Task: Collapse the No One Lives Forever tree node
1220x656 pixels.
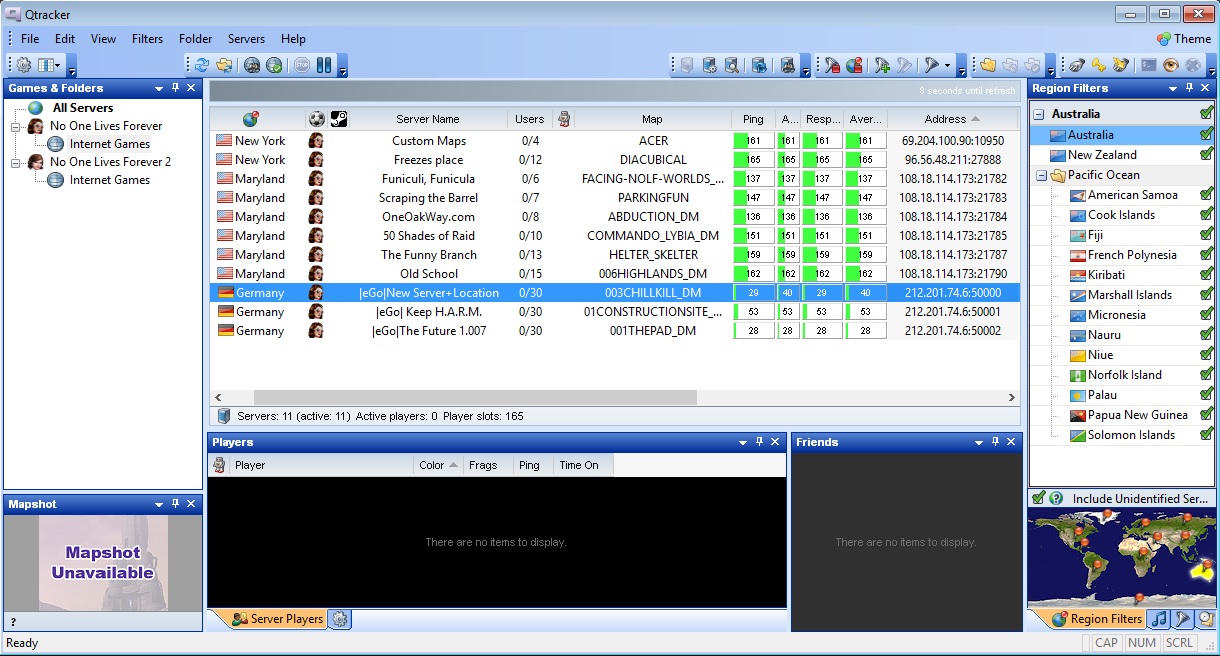Action: 16,127
